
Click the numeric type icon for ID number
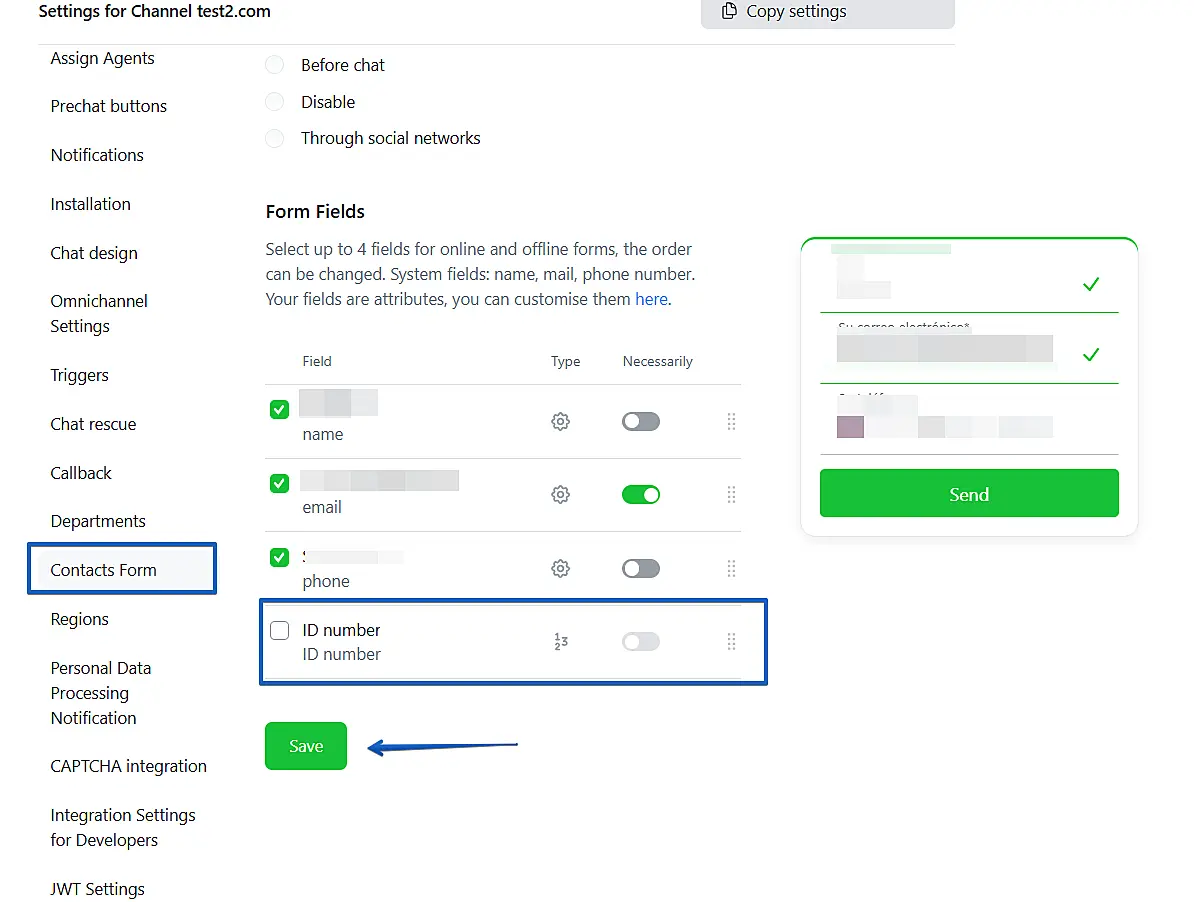point(560,642)
